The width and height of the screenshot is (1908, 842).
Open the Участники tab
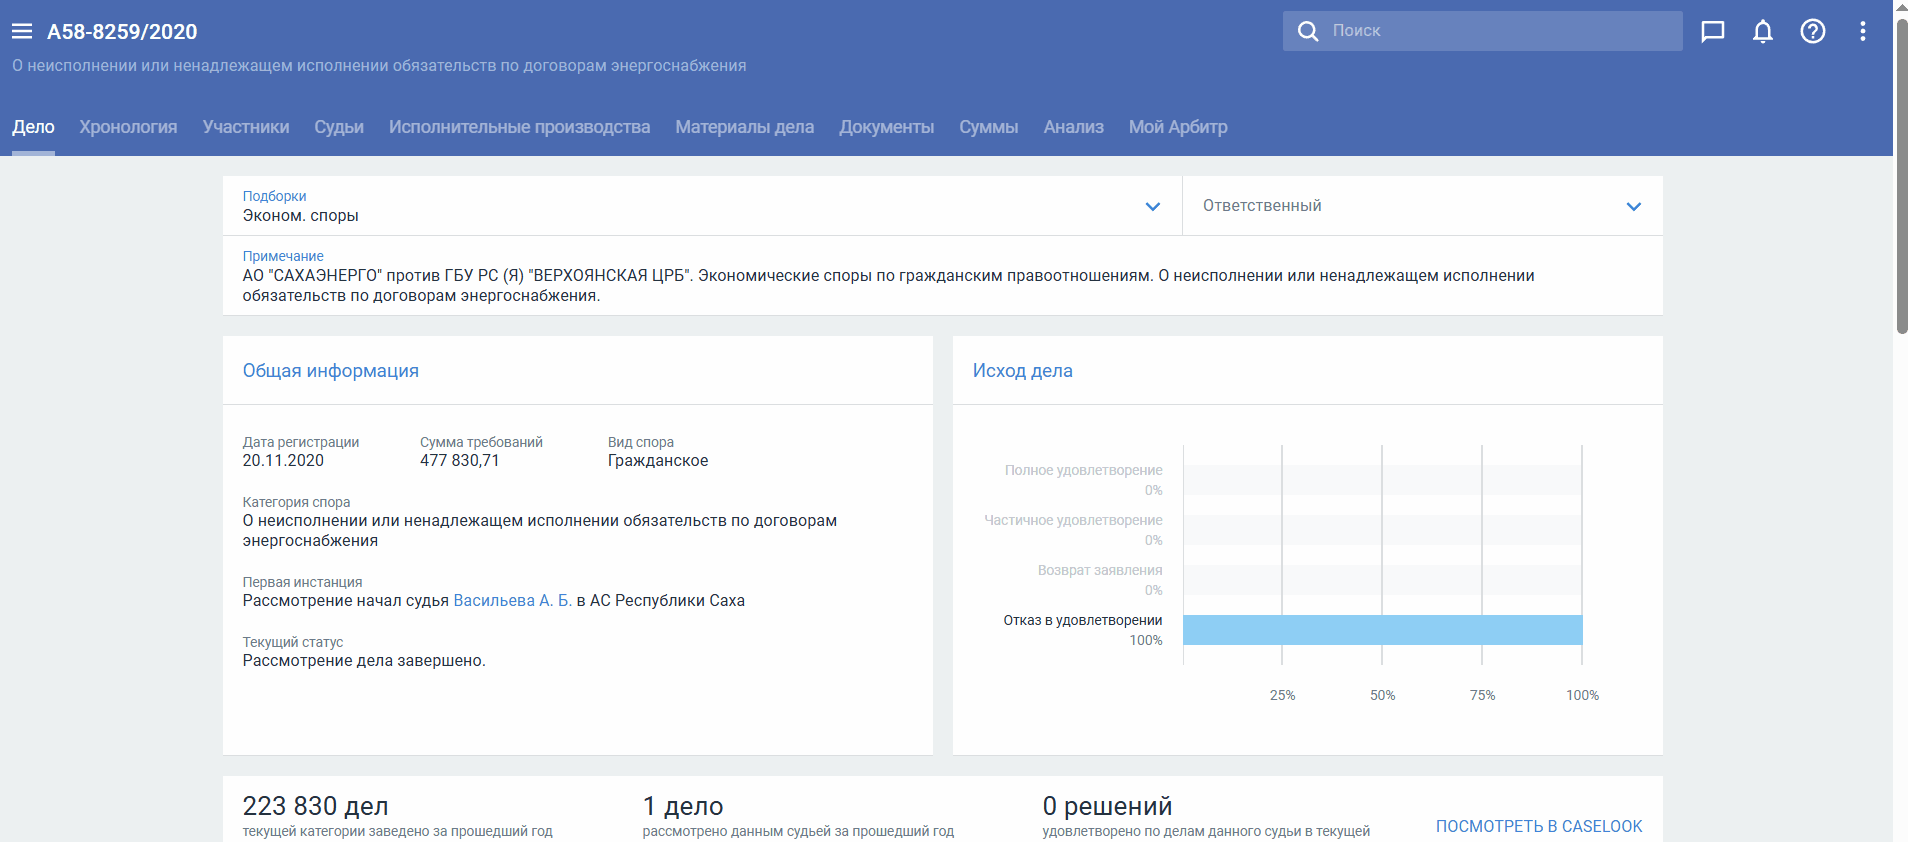[246, 127]
